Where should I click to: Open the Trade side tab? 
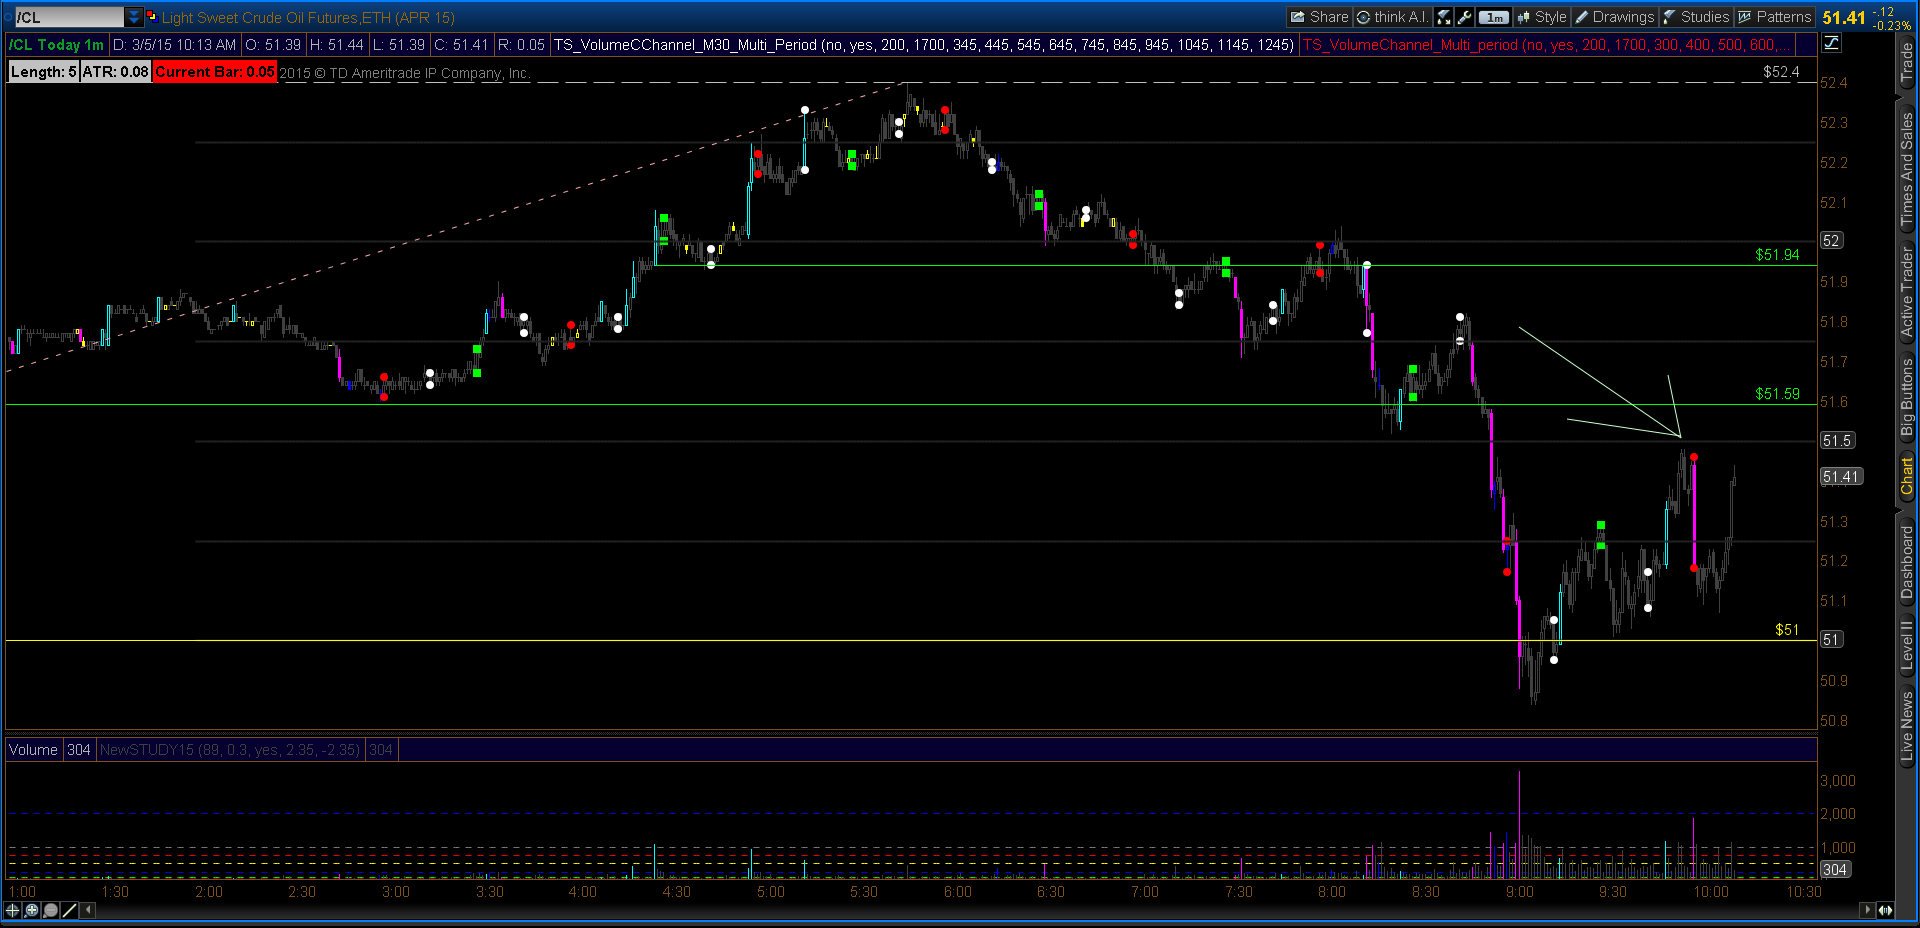tap(1907, 62)
